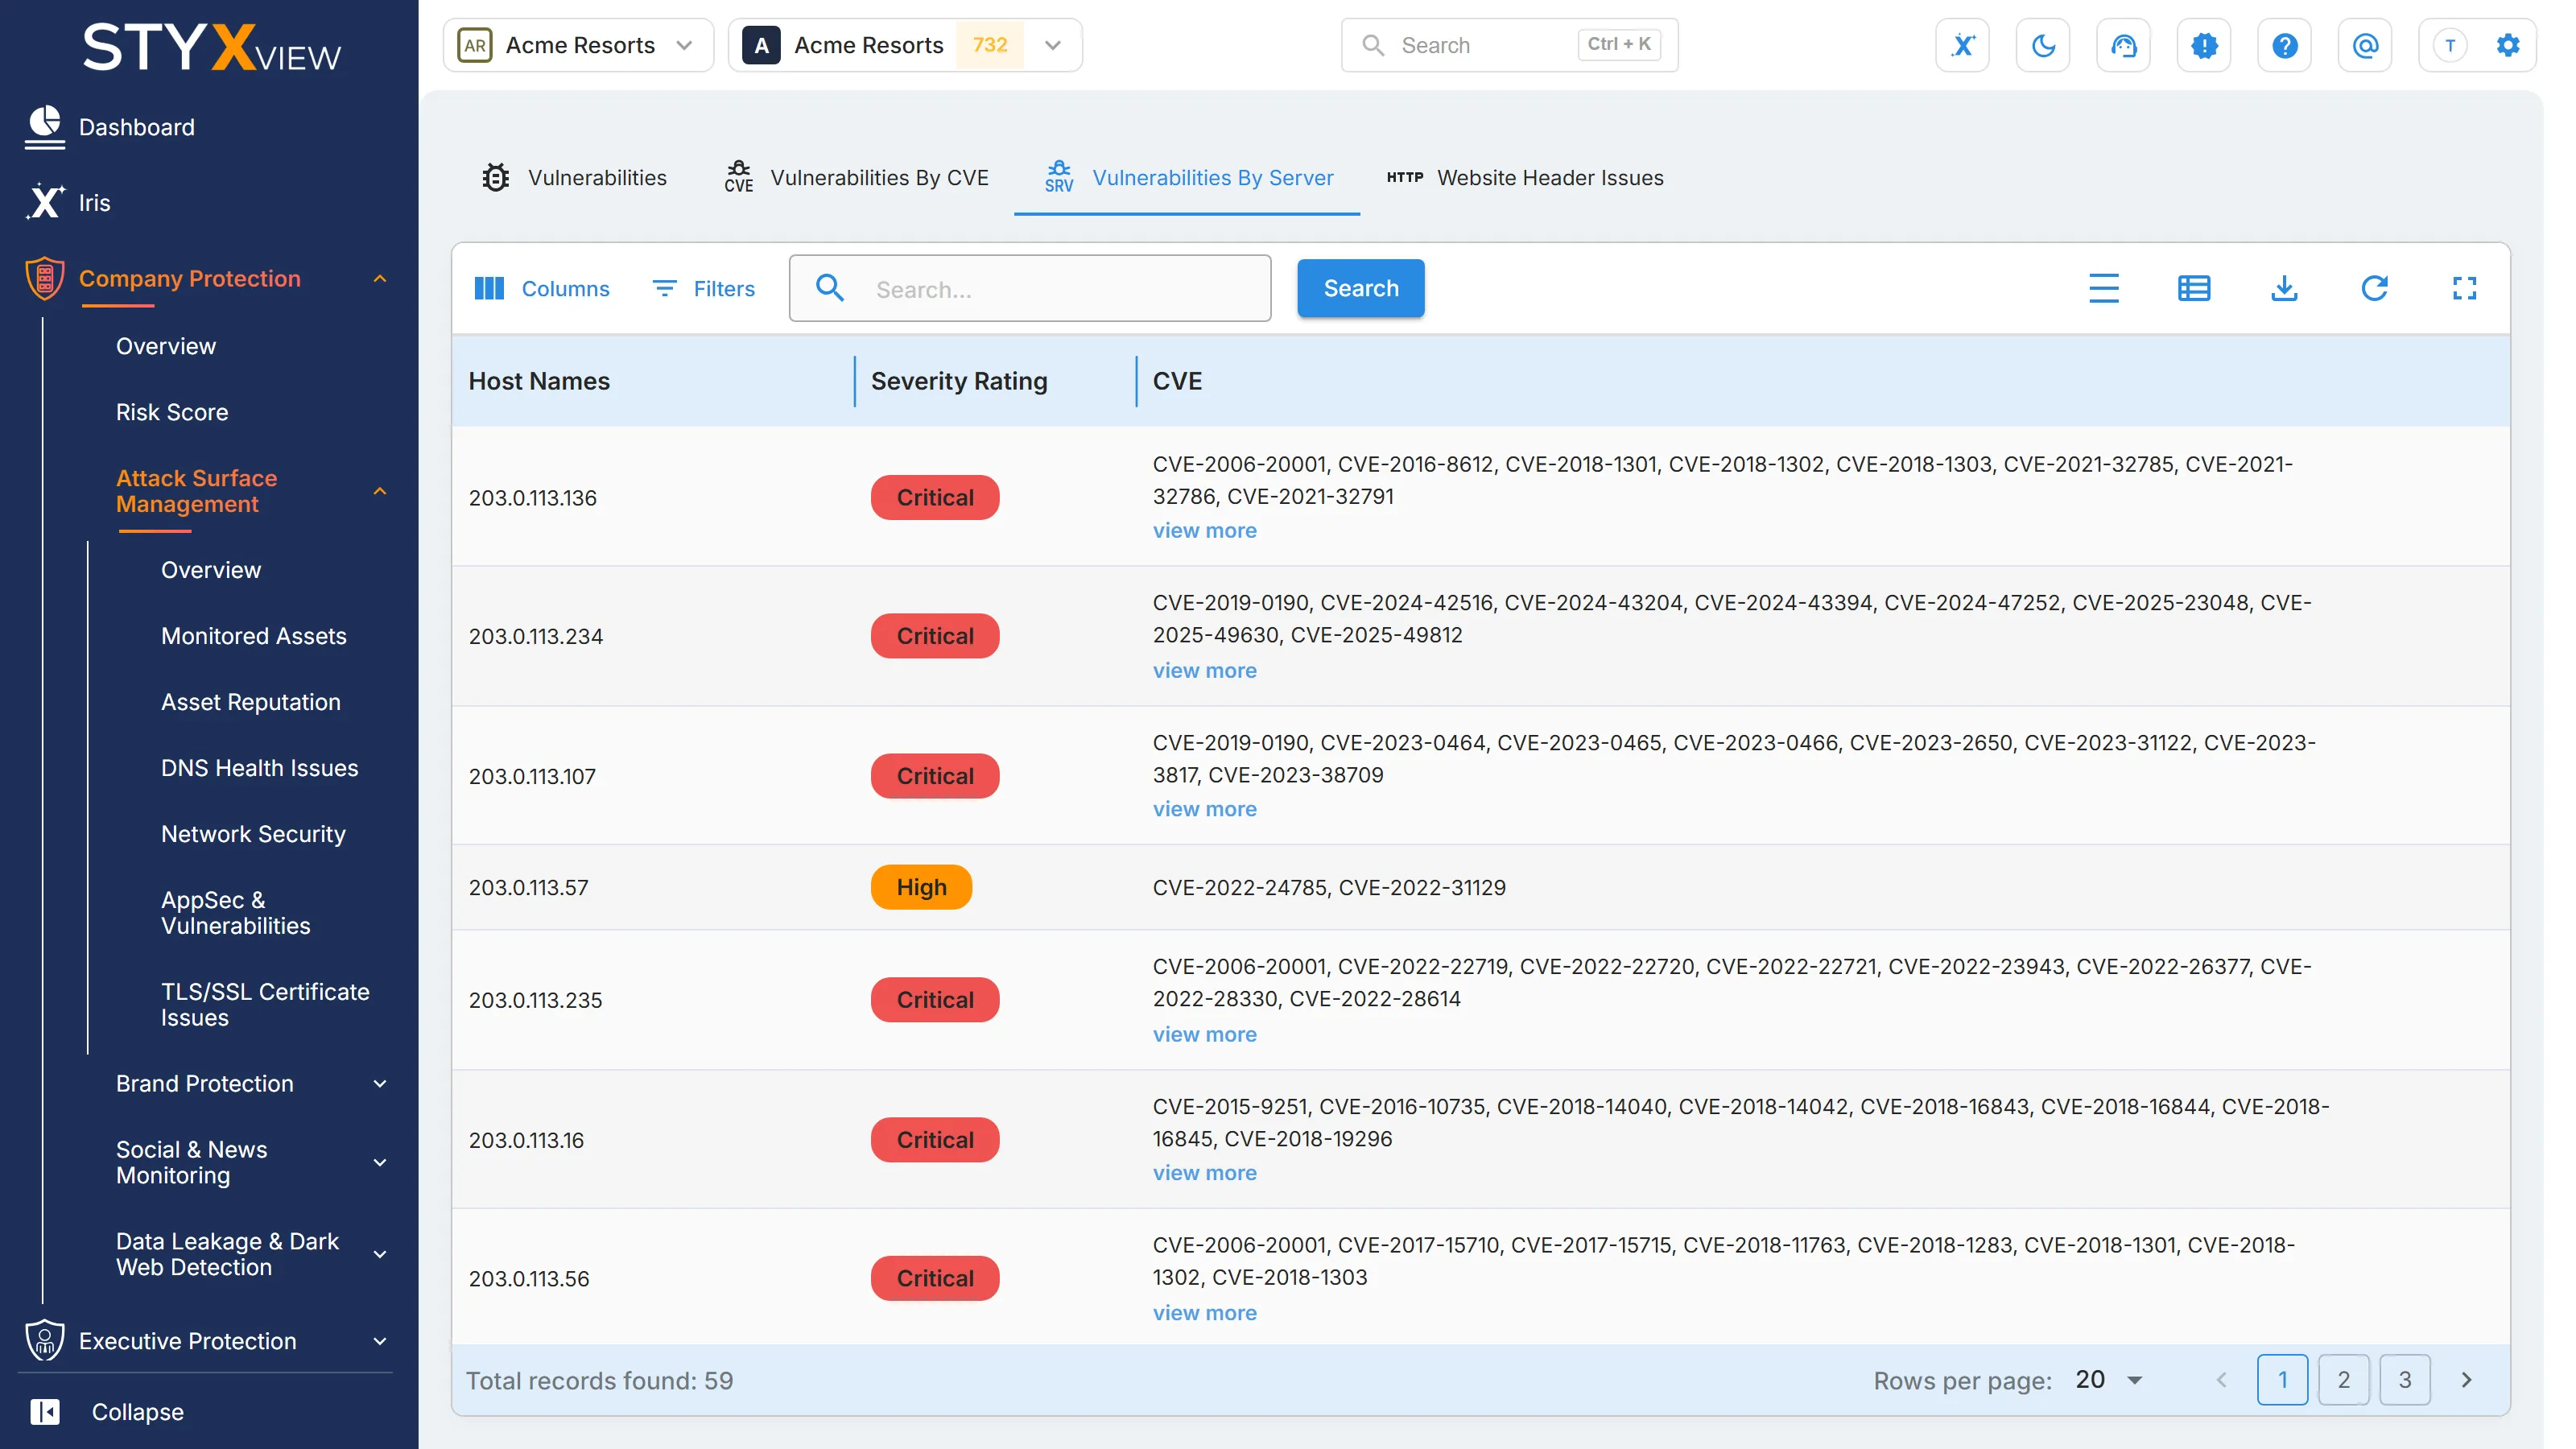Click the blue Search button

[x=1360, y=288]
